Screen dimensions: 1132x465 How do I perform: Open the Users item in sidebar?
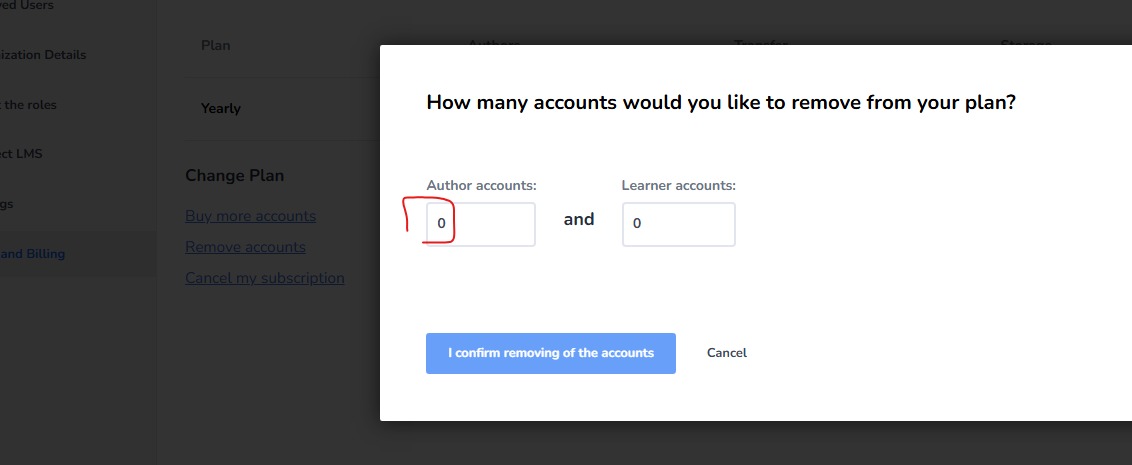pyautogui.click(x=27, y=6)
